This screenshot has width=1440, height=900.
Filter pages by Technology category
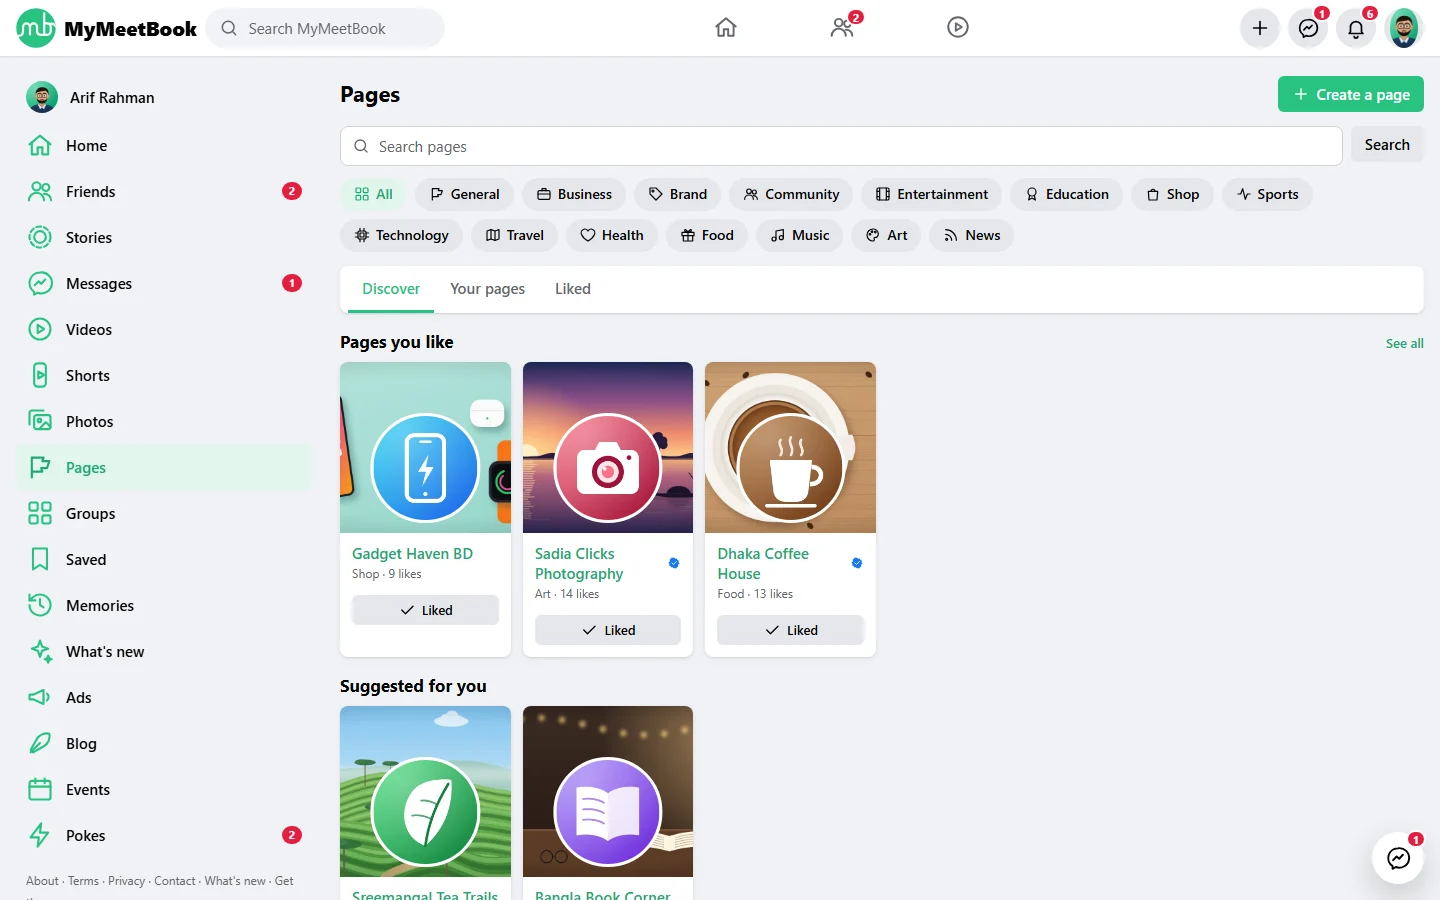(402, 235)
